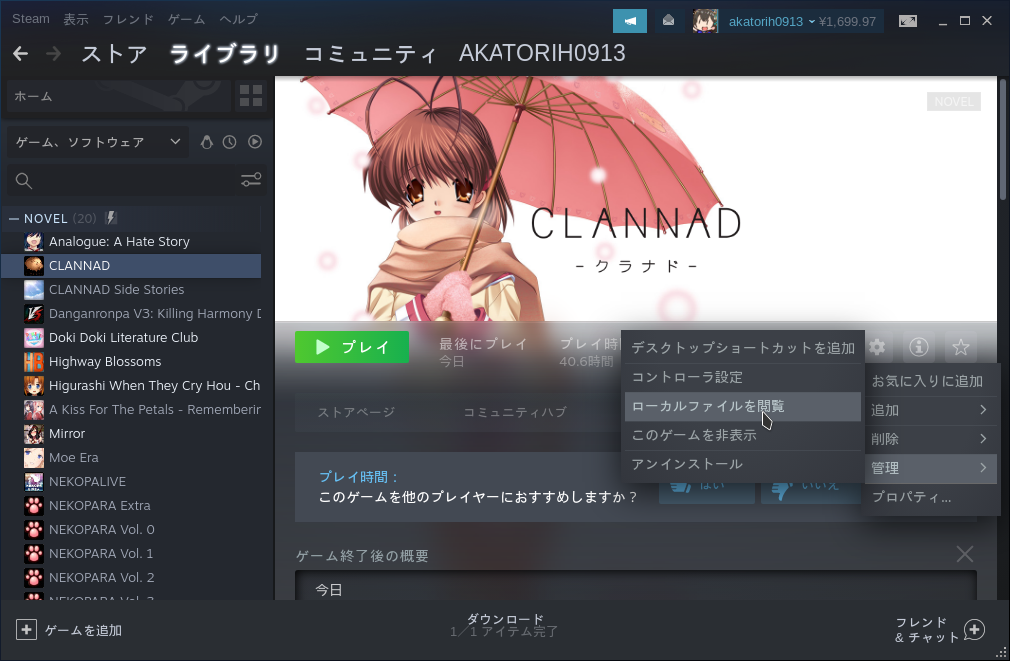Open advanced filter sliders icon

click(251, 180)
